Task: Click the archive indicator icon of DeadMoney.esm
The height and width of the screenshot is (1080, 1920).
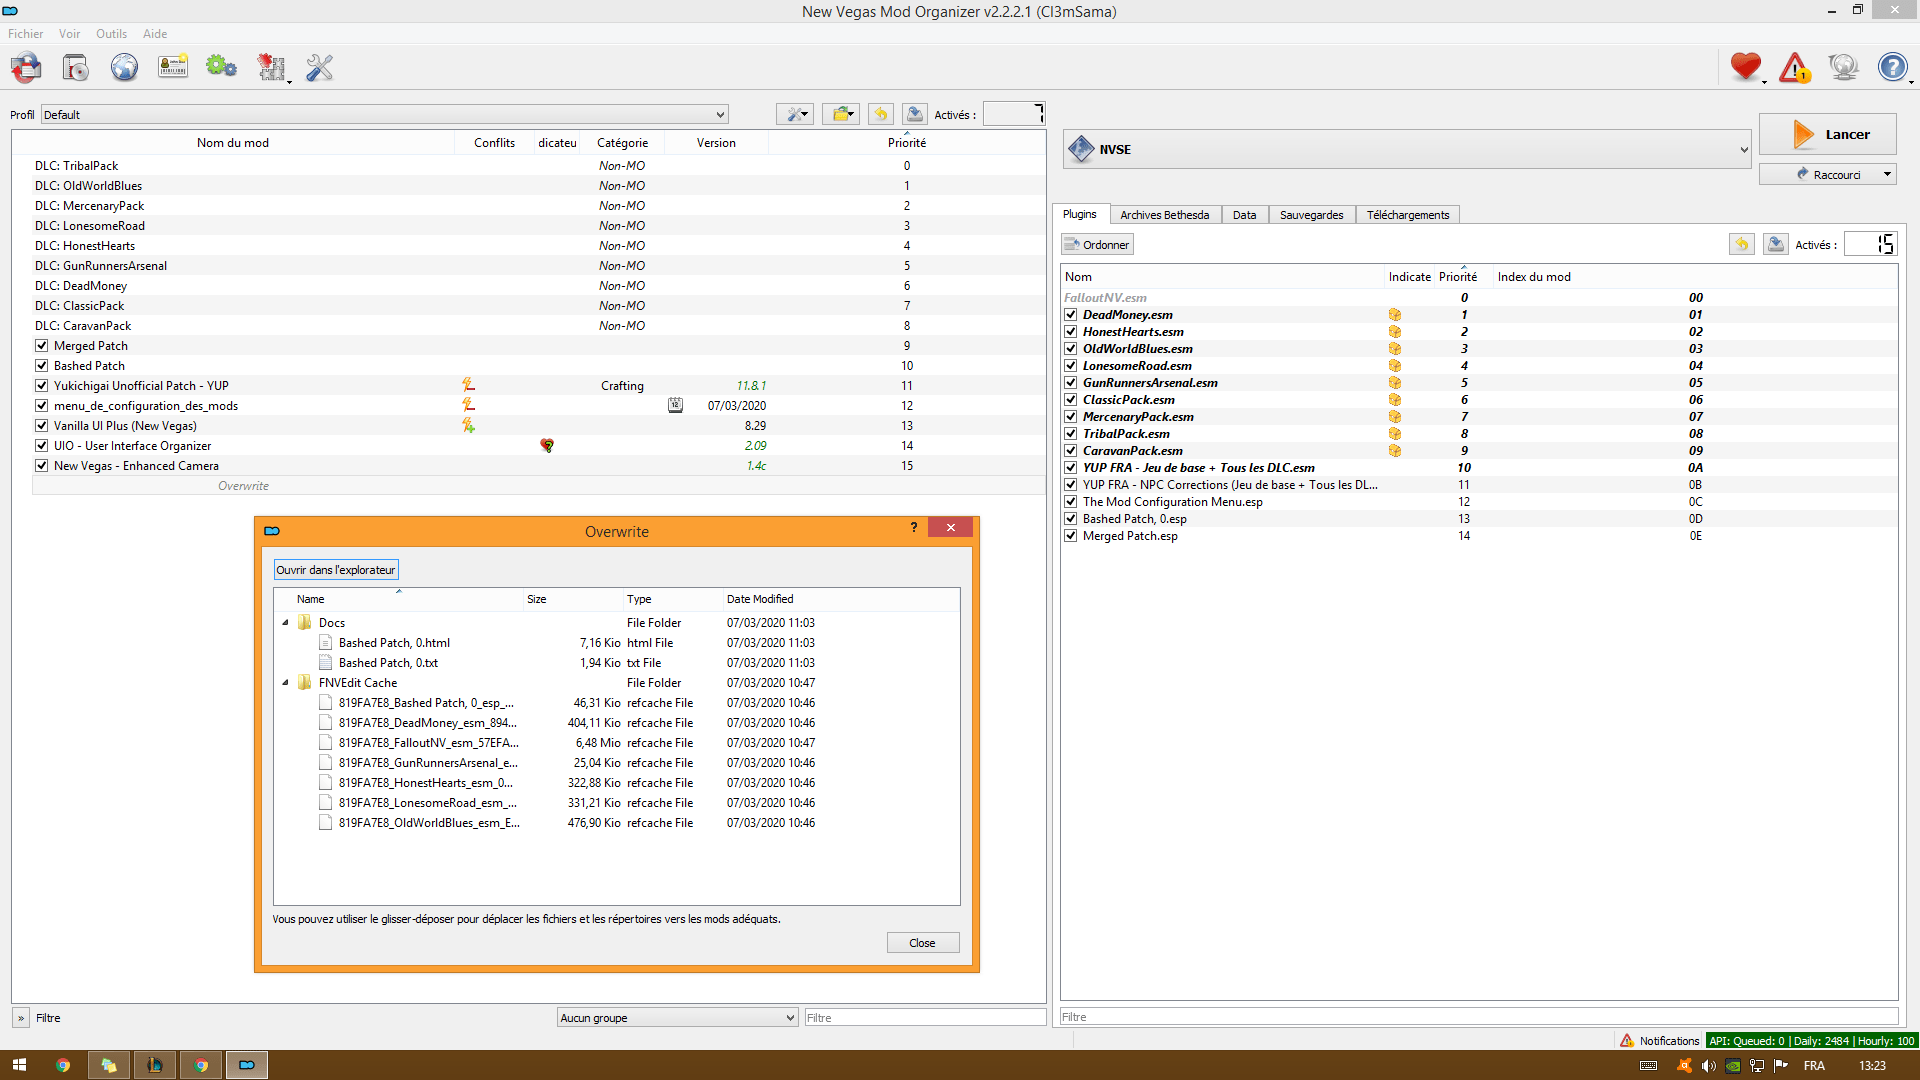Action: [x=1395, y=315]
